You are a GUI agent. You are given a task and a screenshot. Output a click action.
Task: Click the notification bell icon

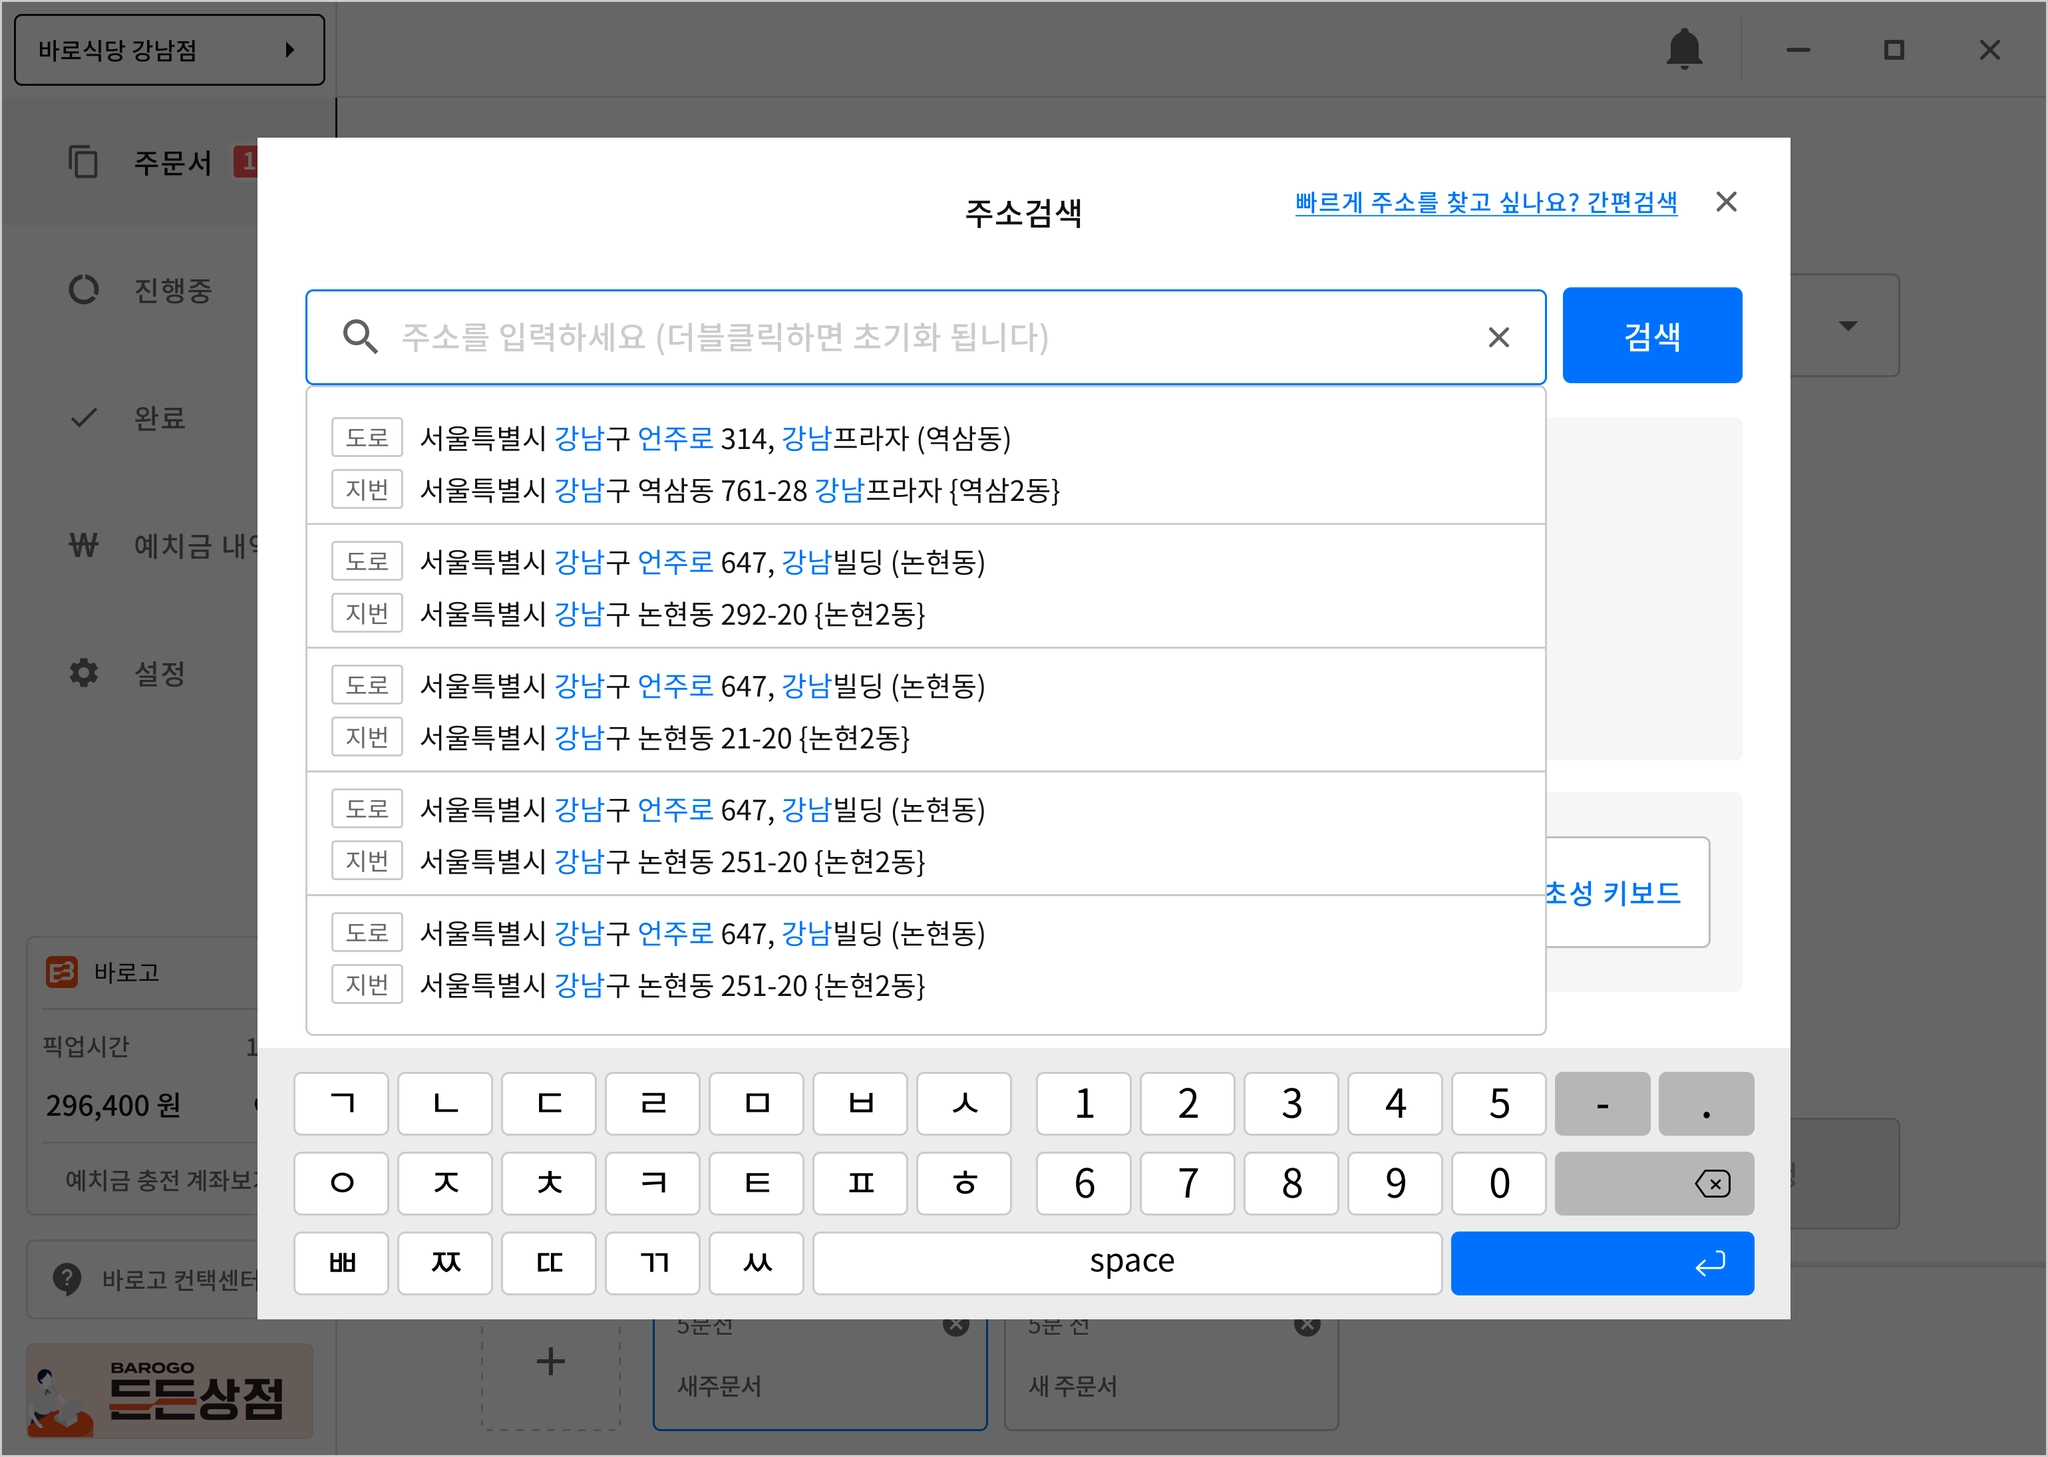pos(1684,49)
